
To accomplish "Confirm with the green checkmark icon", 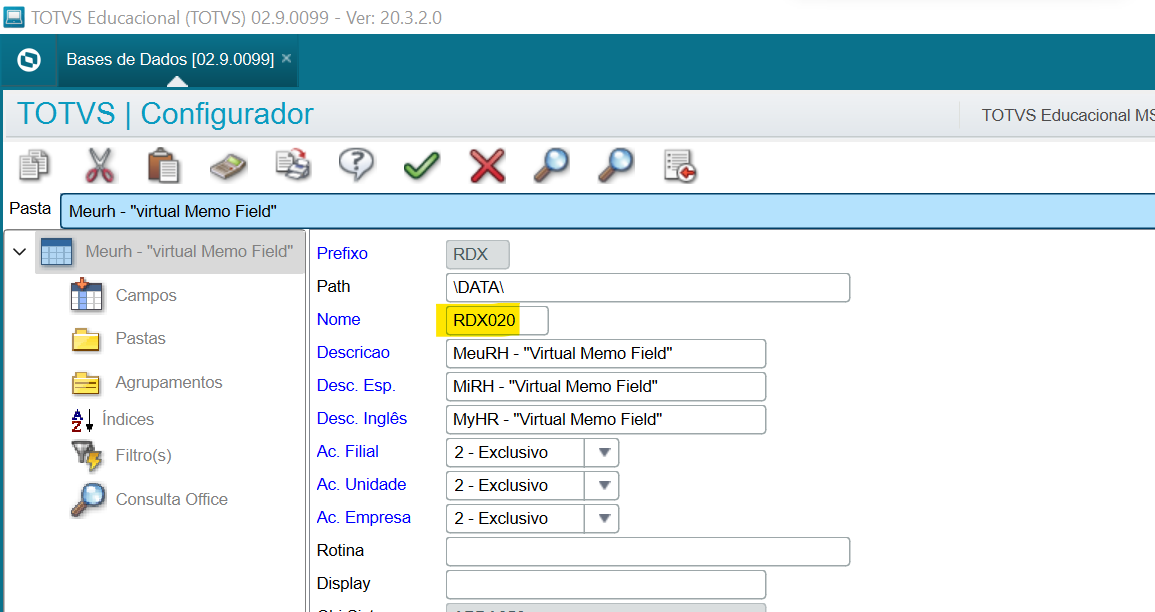I will (421, 166).
